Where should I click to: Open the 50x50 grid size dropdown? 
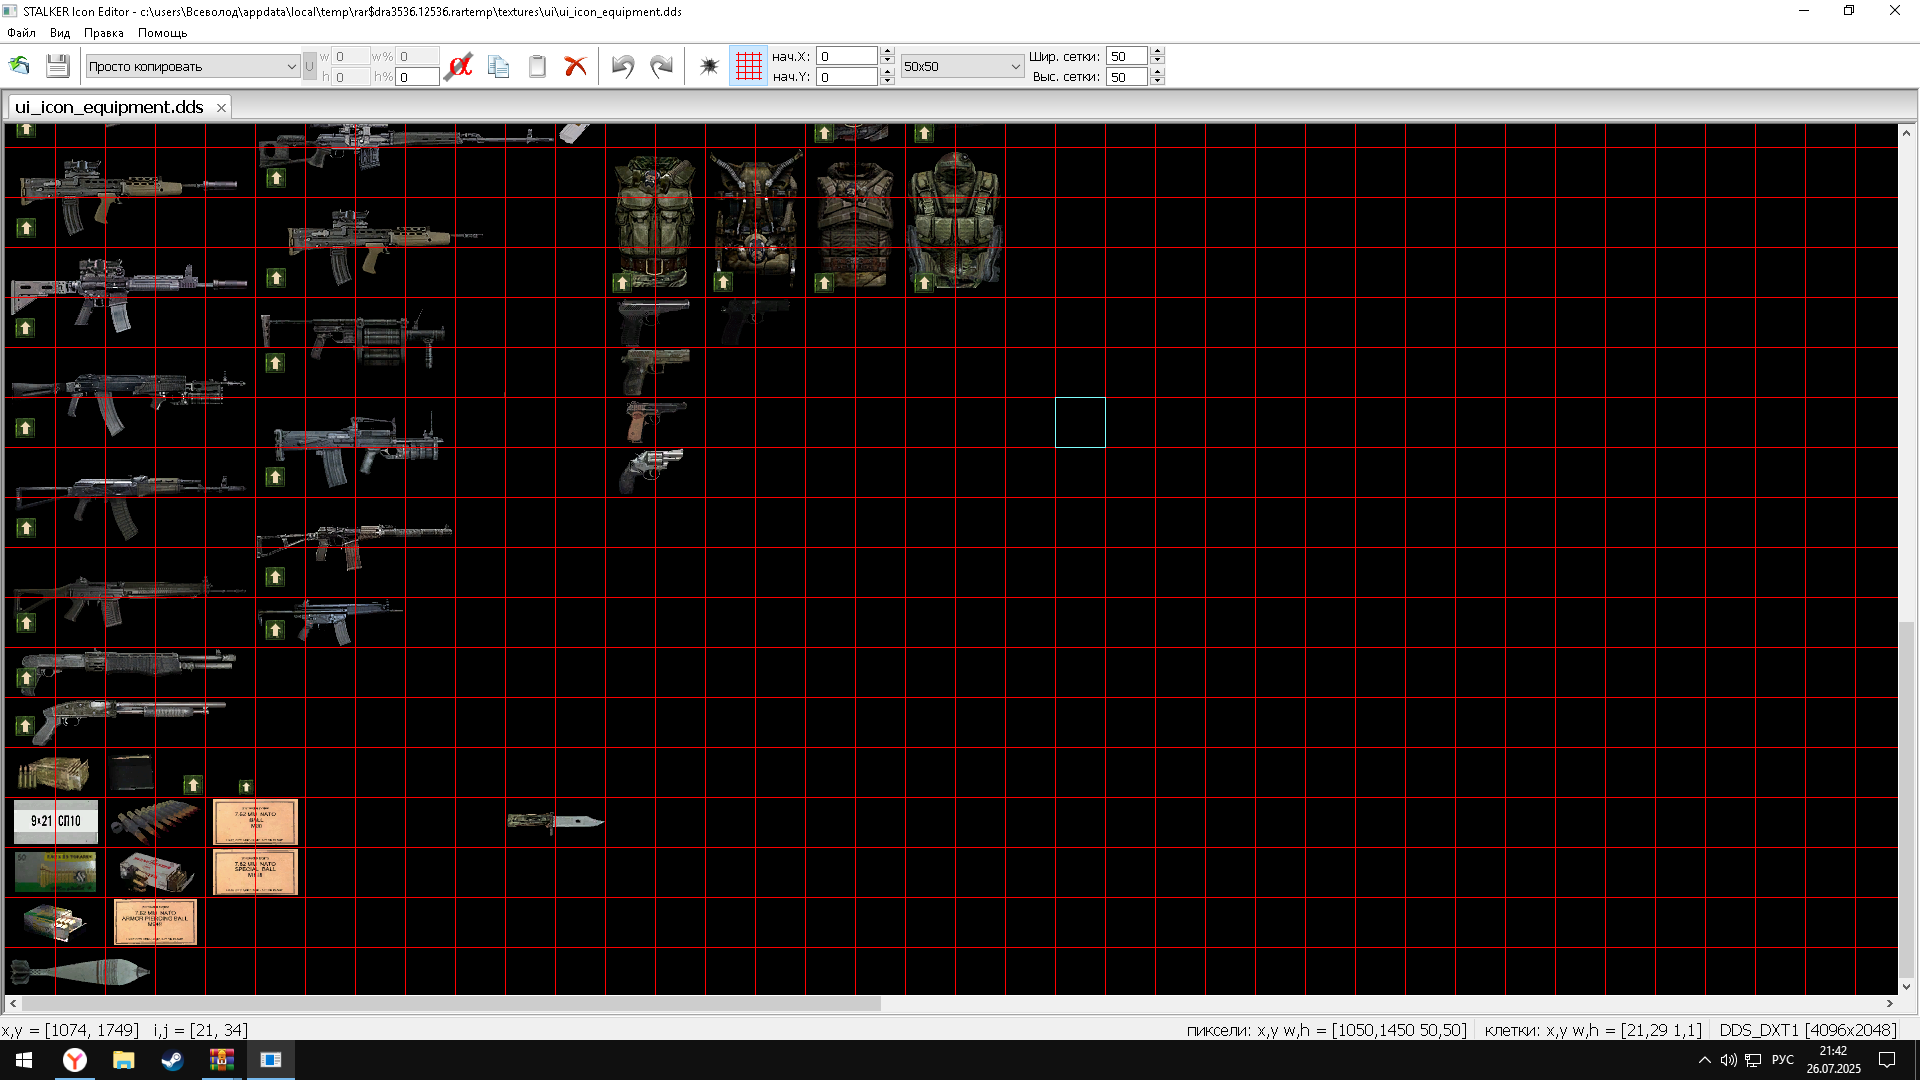[x=962, y=66]
